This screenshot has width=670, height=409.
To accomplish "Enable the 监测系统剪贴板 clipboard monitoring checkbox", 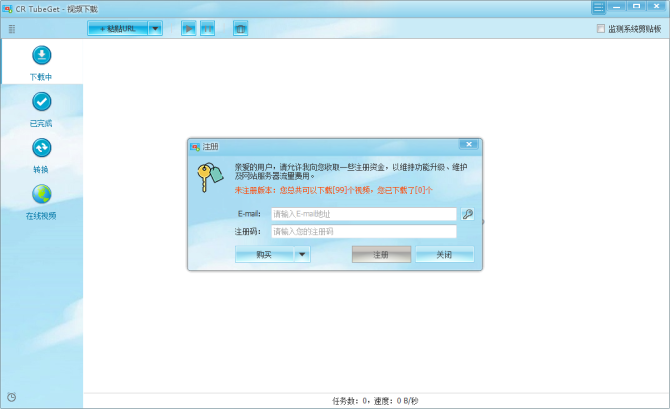I will (x=601, y=29).
